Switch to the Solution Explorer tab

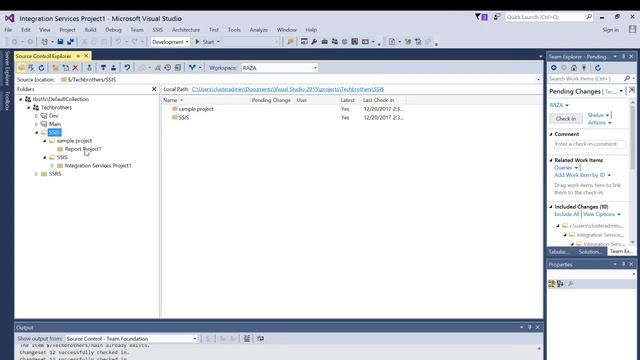coord(589,251)
